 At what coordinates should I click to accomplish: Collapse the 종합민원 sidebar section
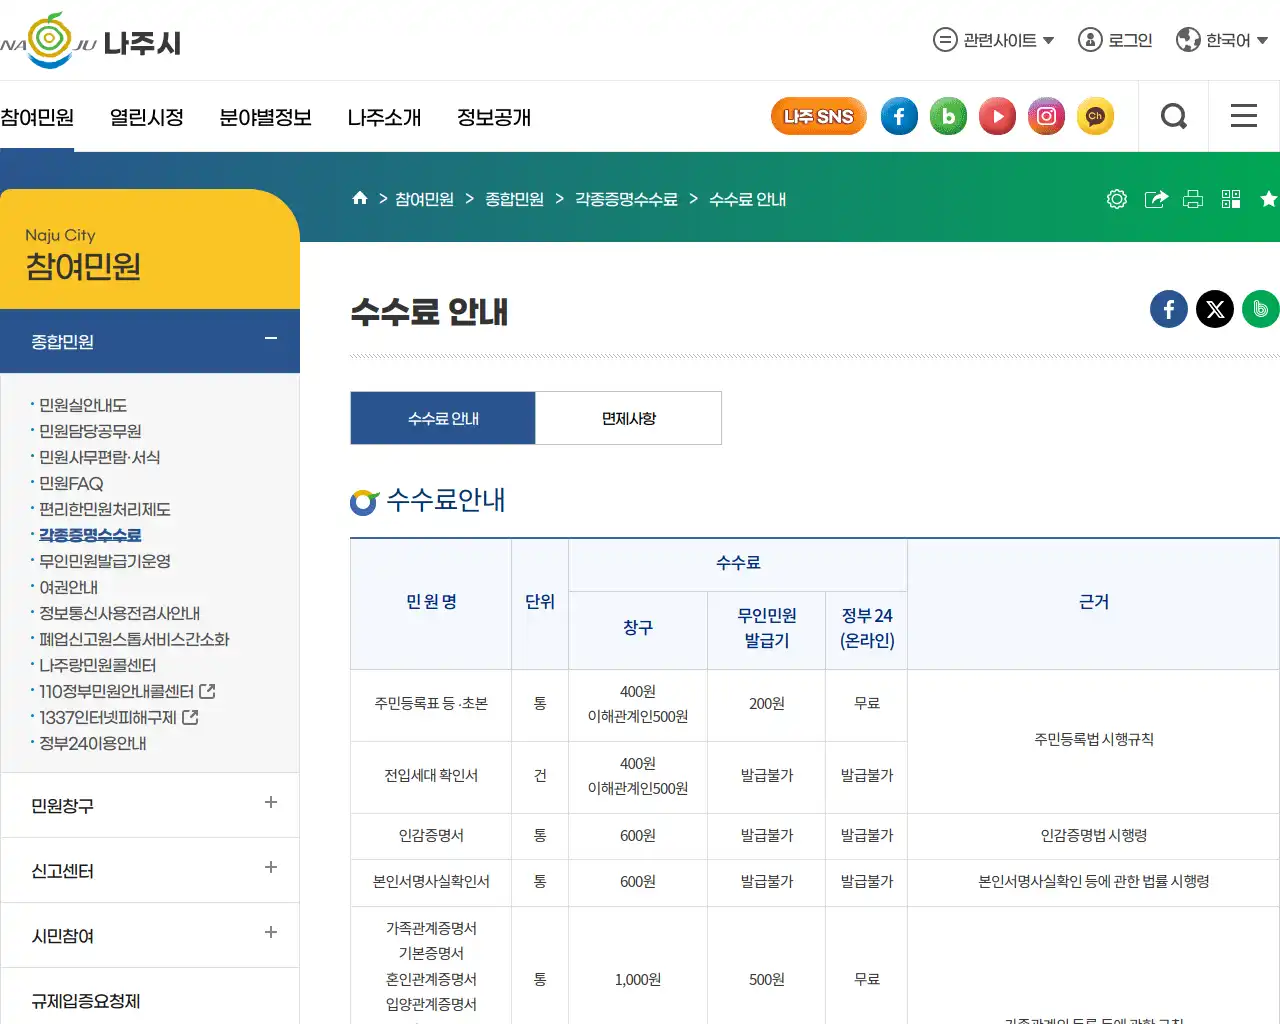[150, 341]
